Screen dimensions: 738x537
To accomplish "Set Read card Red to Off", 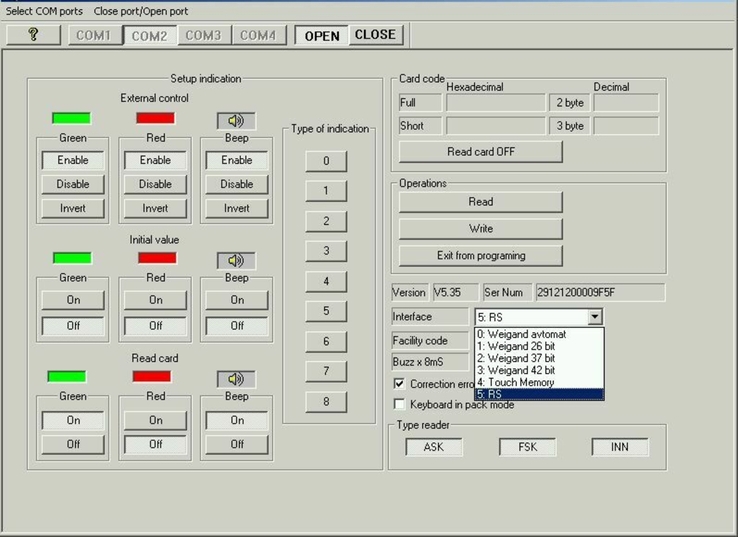I will pyautogui.click(x=155, y=444).
